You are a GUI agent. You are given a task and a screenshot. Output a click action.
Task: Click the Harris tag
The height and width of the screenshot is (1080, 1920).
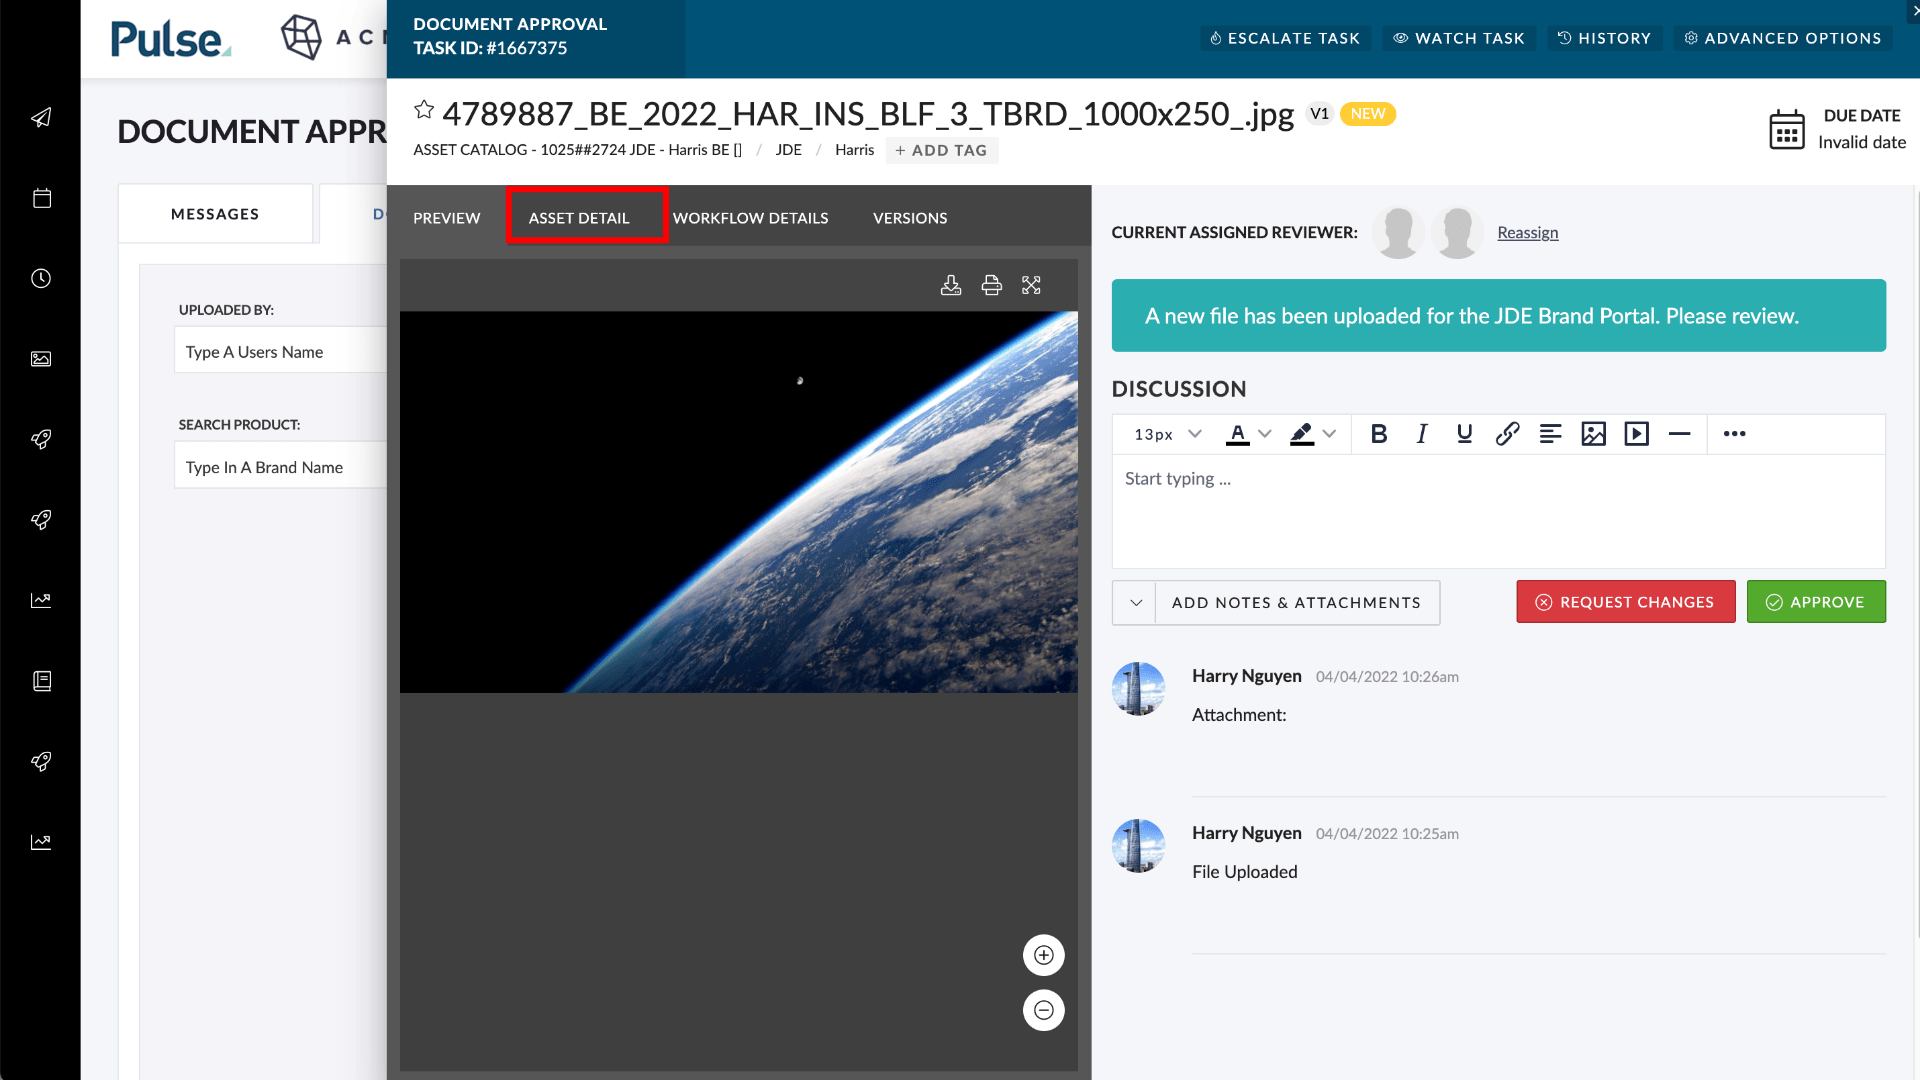point(854,150)
